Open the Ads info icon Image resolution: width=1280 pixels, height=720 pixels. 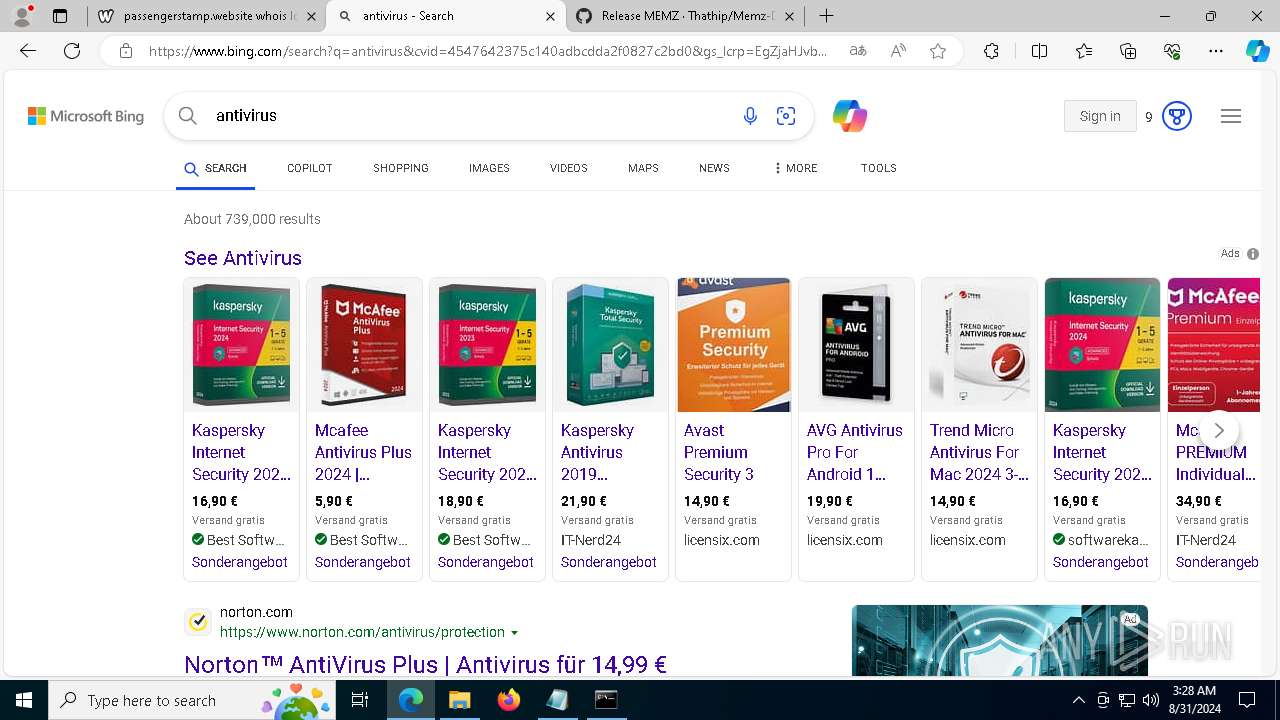(x=1253, y=254)
